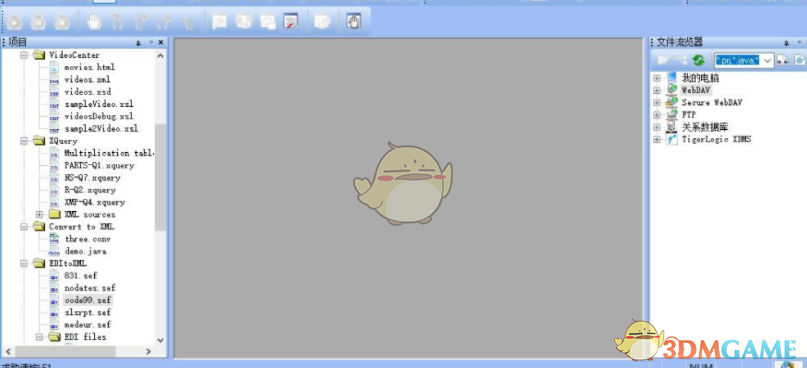Select movies.html in the project tree
This screenshot has height=368, width=807.
[x=90, y=67]
